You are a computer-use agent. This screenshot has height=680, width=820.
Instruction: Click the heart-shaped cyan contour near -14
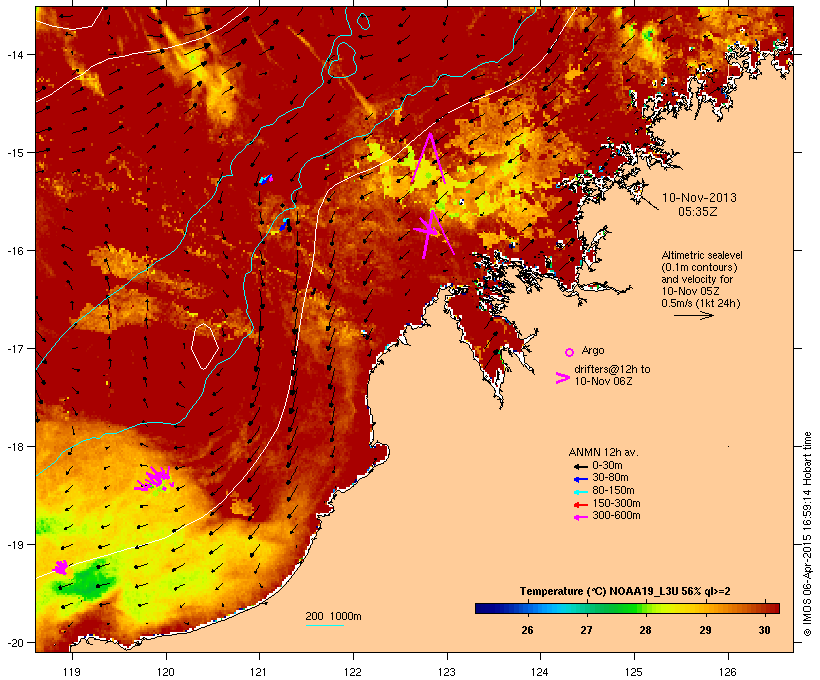pyautogui.click(x=342, y=60)
